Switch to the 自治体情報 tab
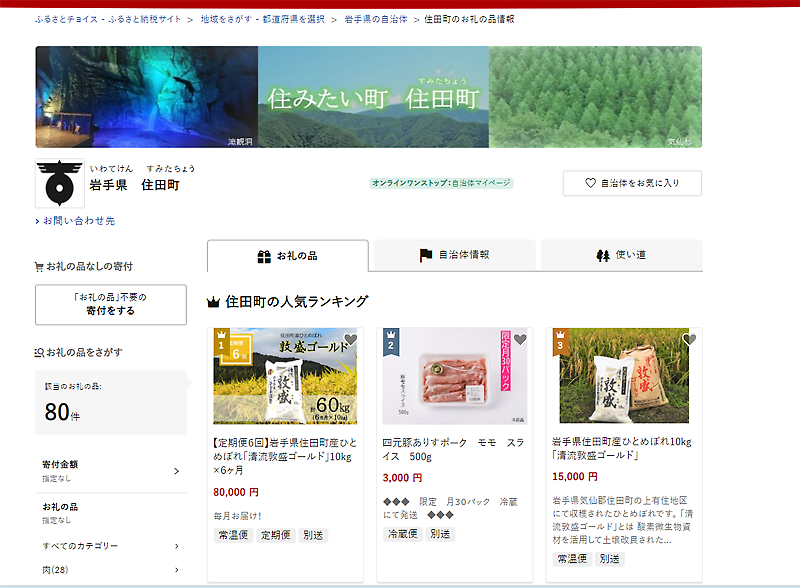 tap(455, 255)
